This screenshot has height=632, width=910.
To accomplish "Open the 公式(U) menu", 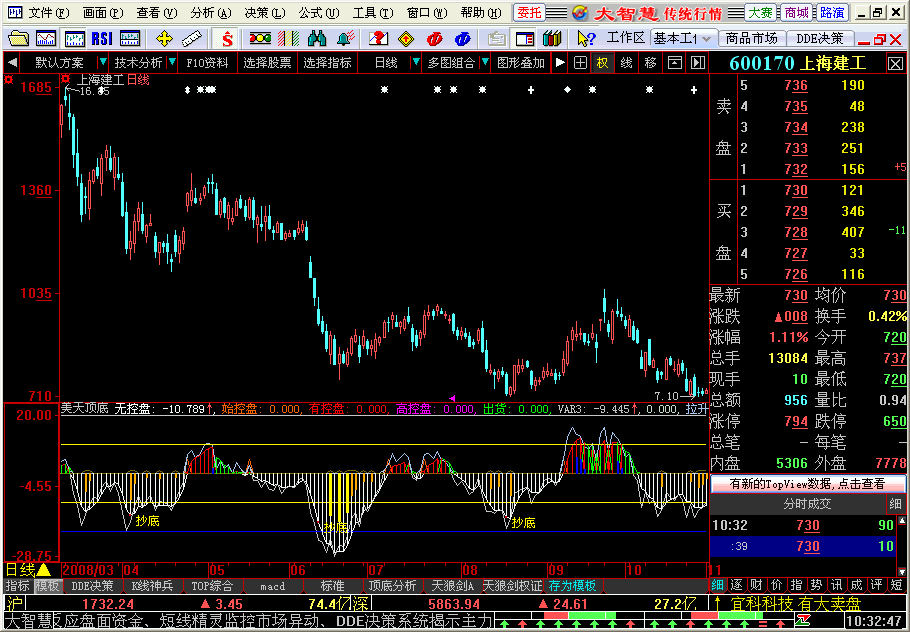I will tap(319, 12).
